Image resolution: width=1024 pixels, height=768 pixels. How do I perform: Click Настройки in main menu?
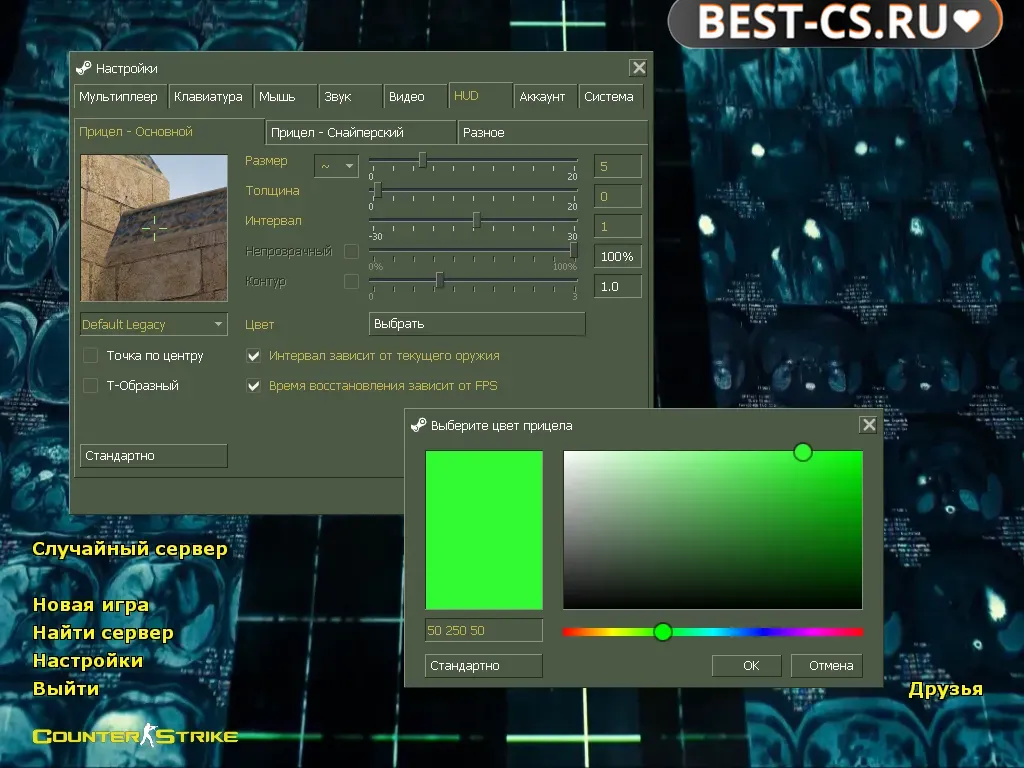point(88,660)
